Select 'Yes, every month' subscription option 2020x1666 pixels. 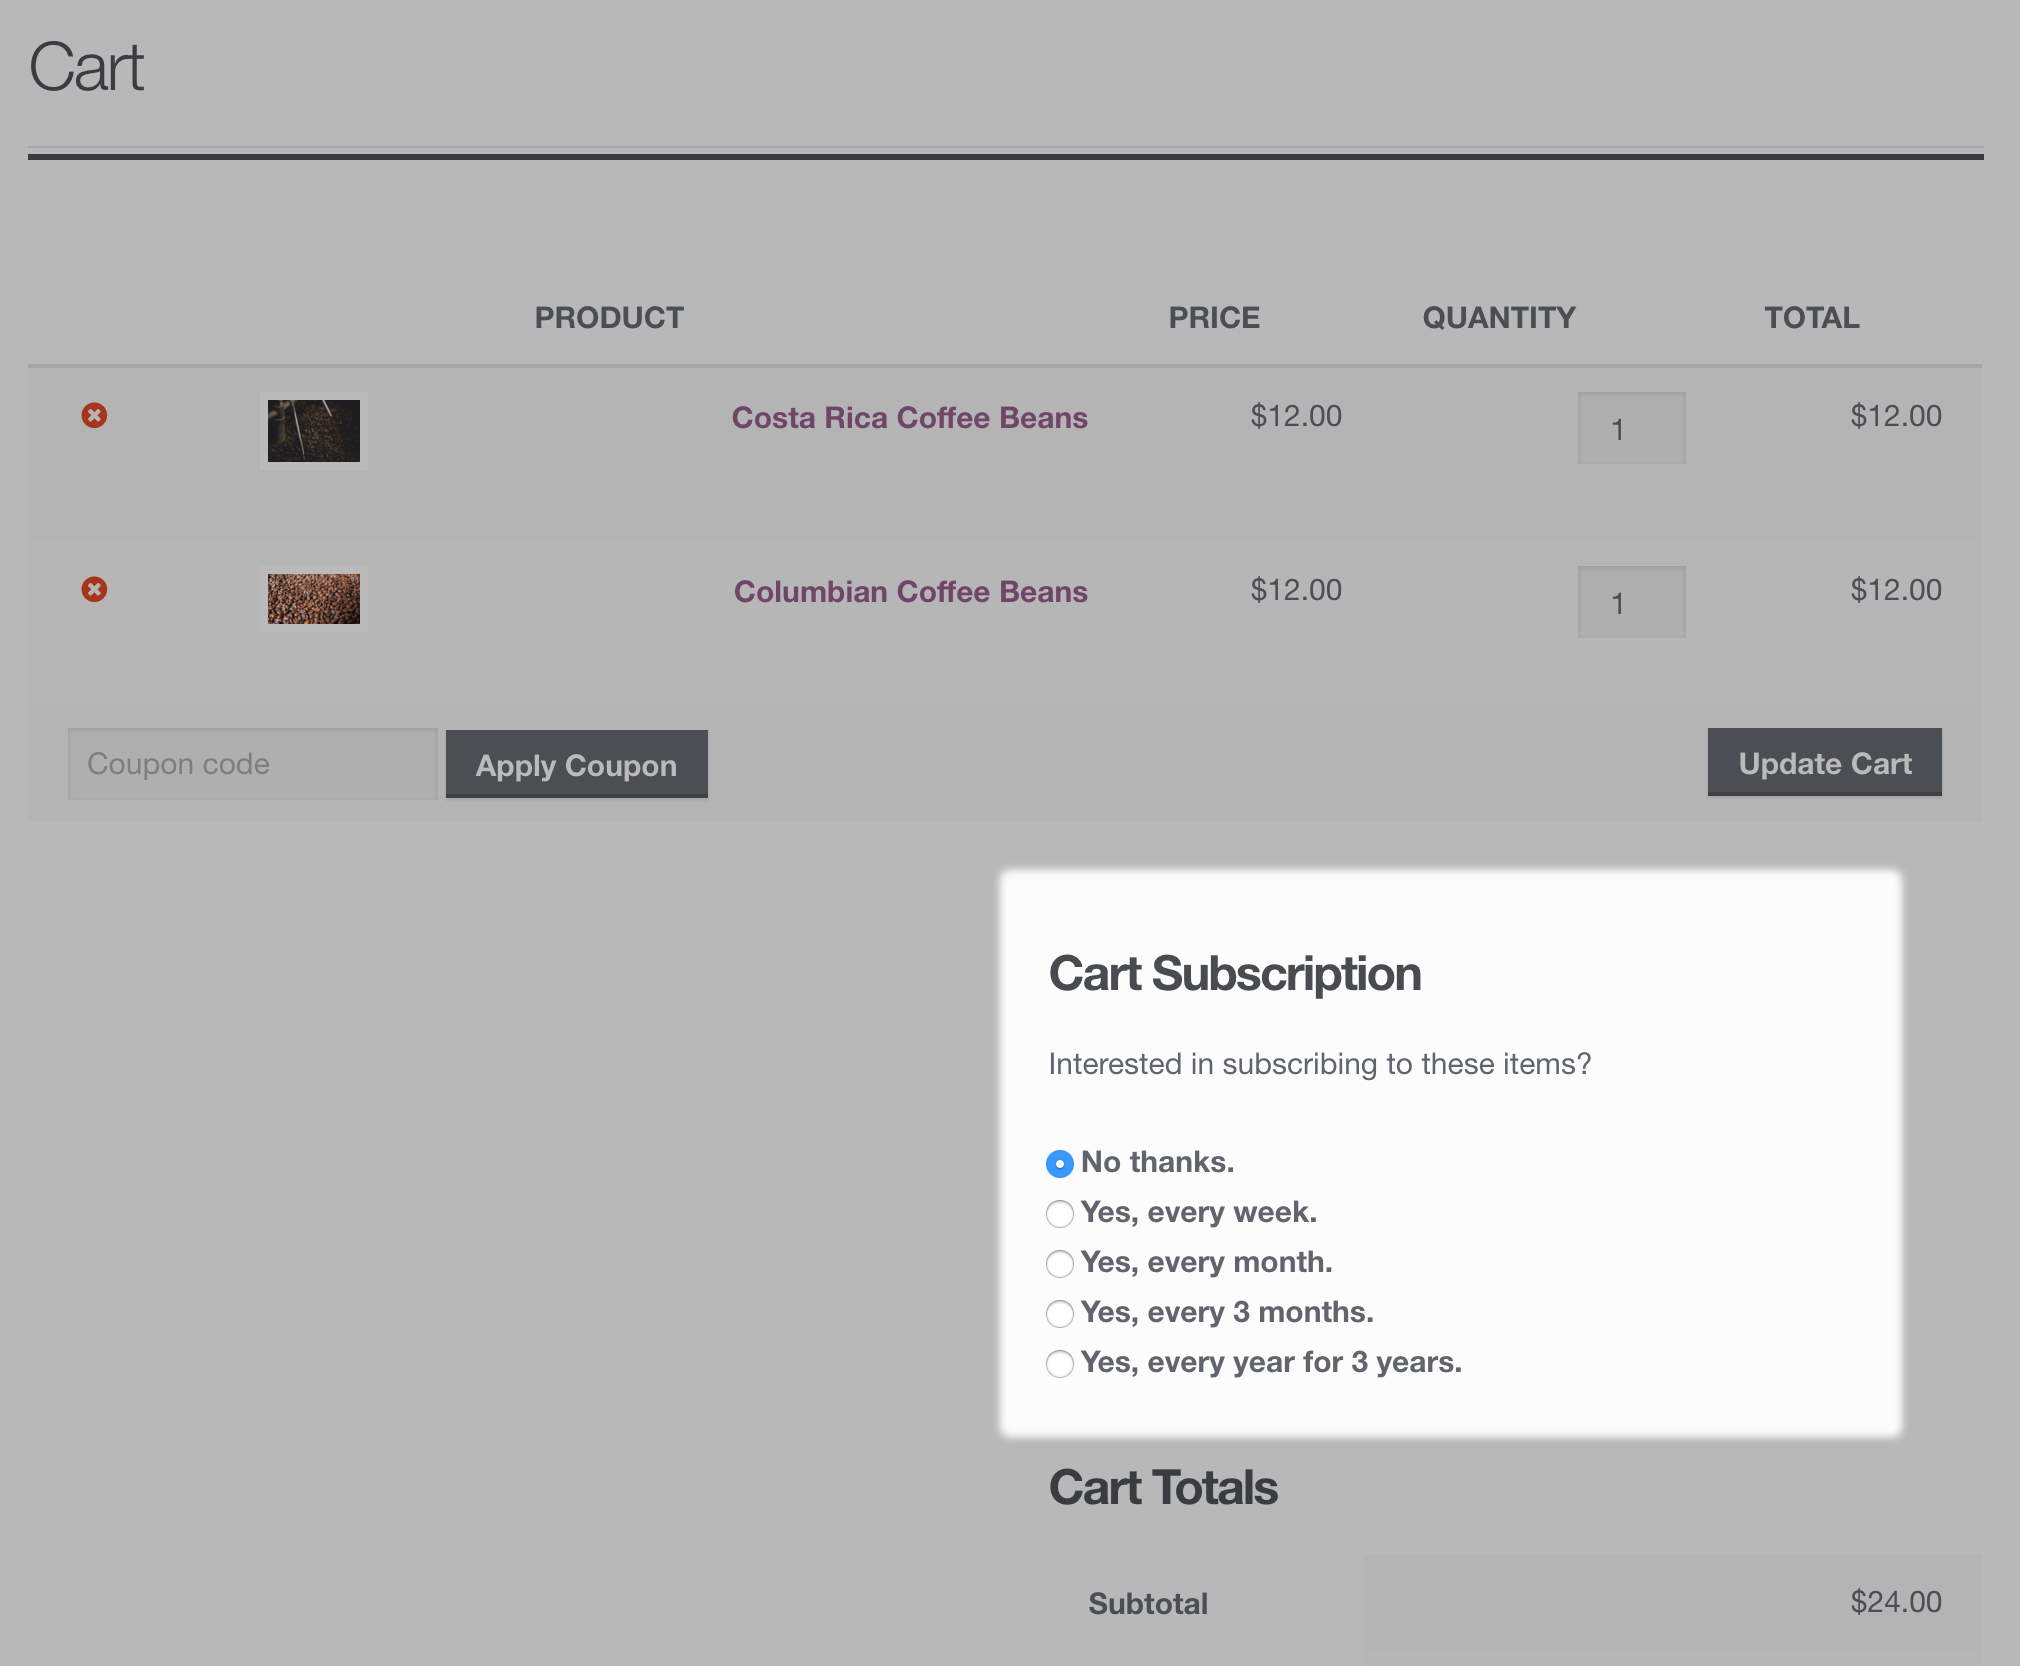click(1059, 1260)
